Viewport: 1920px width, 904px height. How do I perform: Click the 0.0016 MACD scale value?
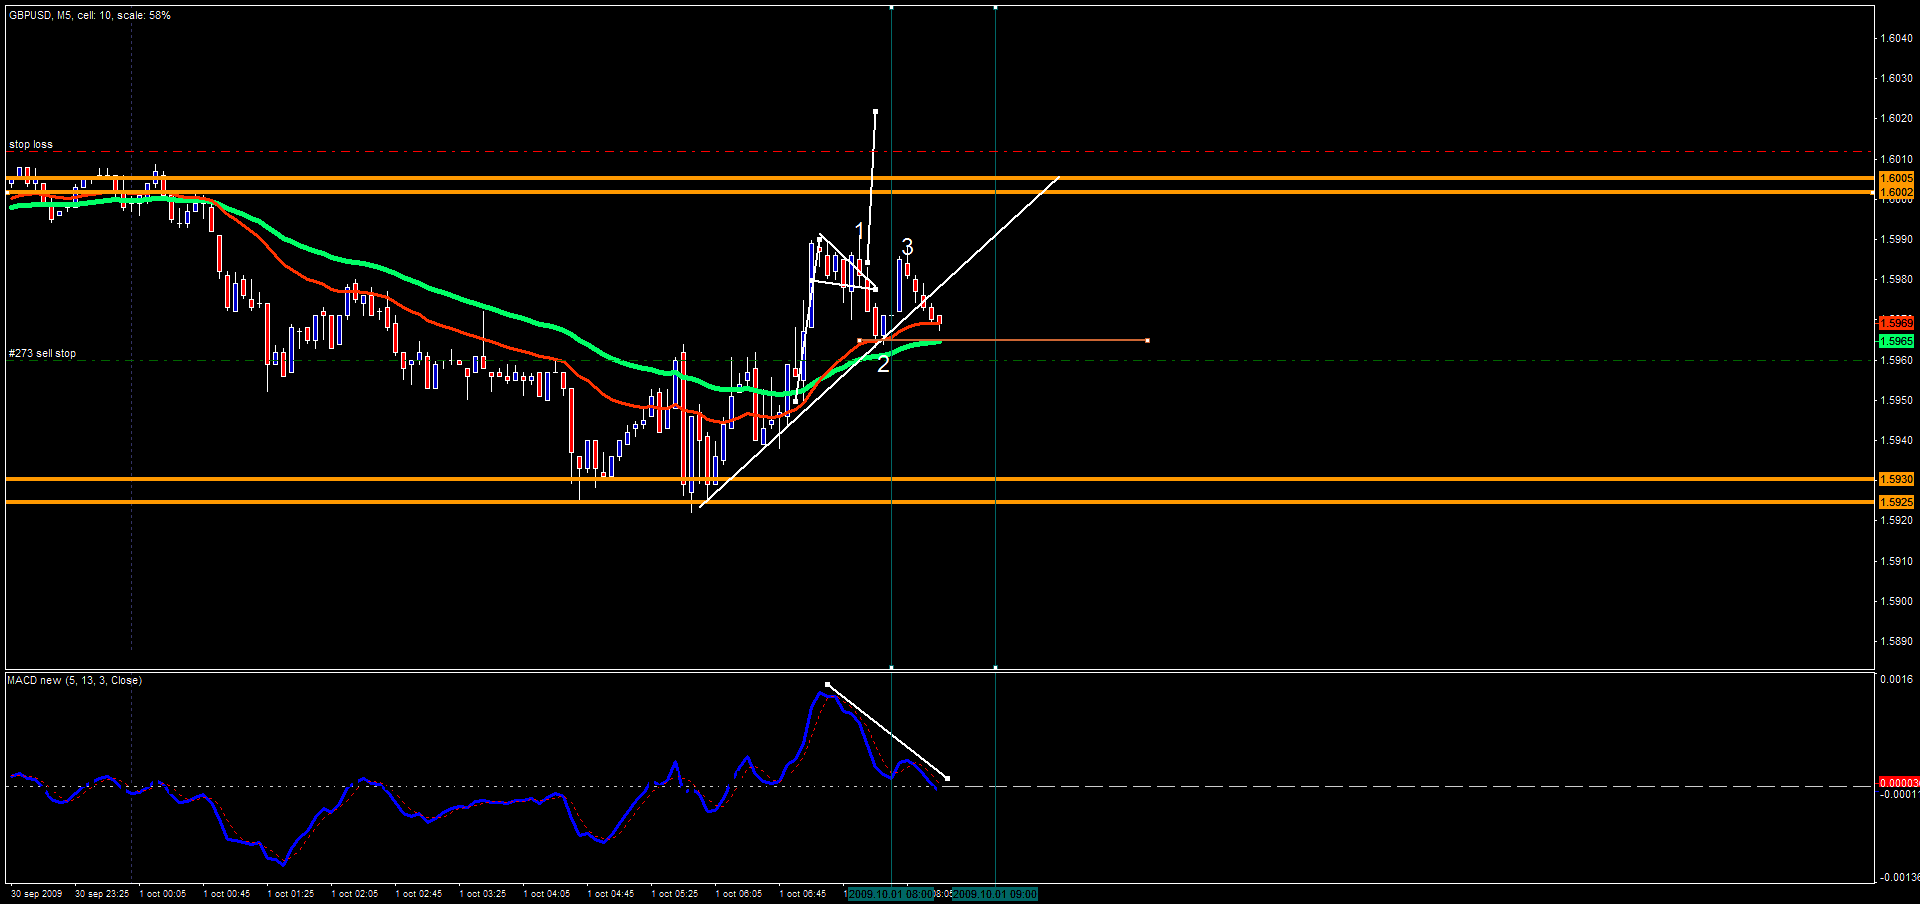(1897, 679)
